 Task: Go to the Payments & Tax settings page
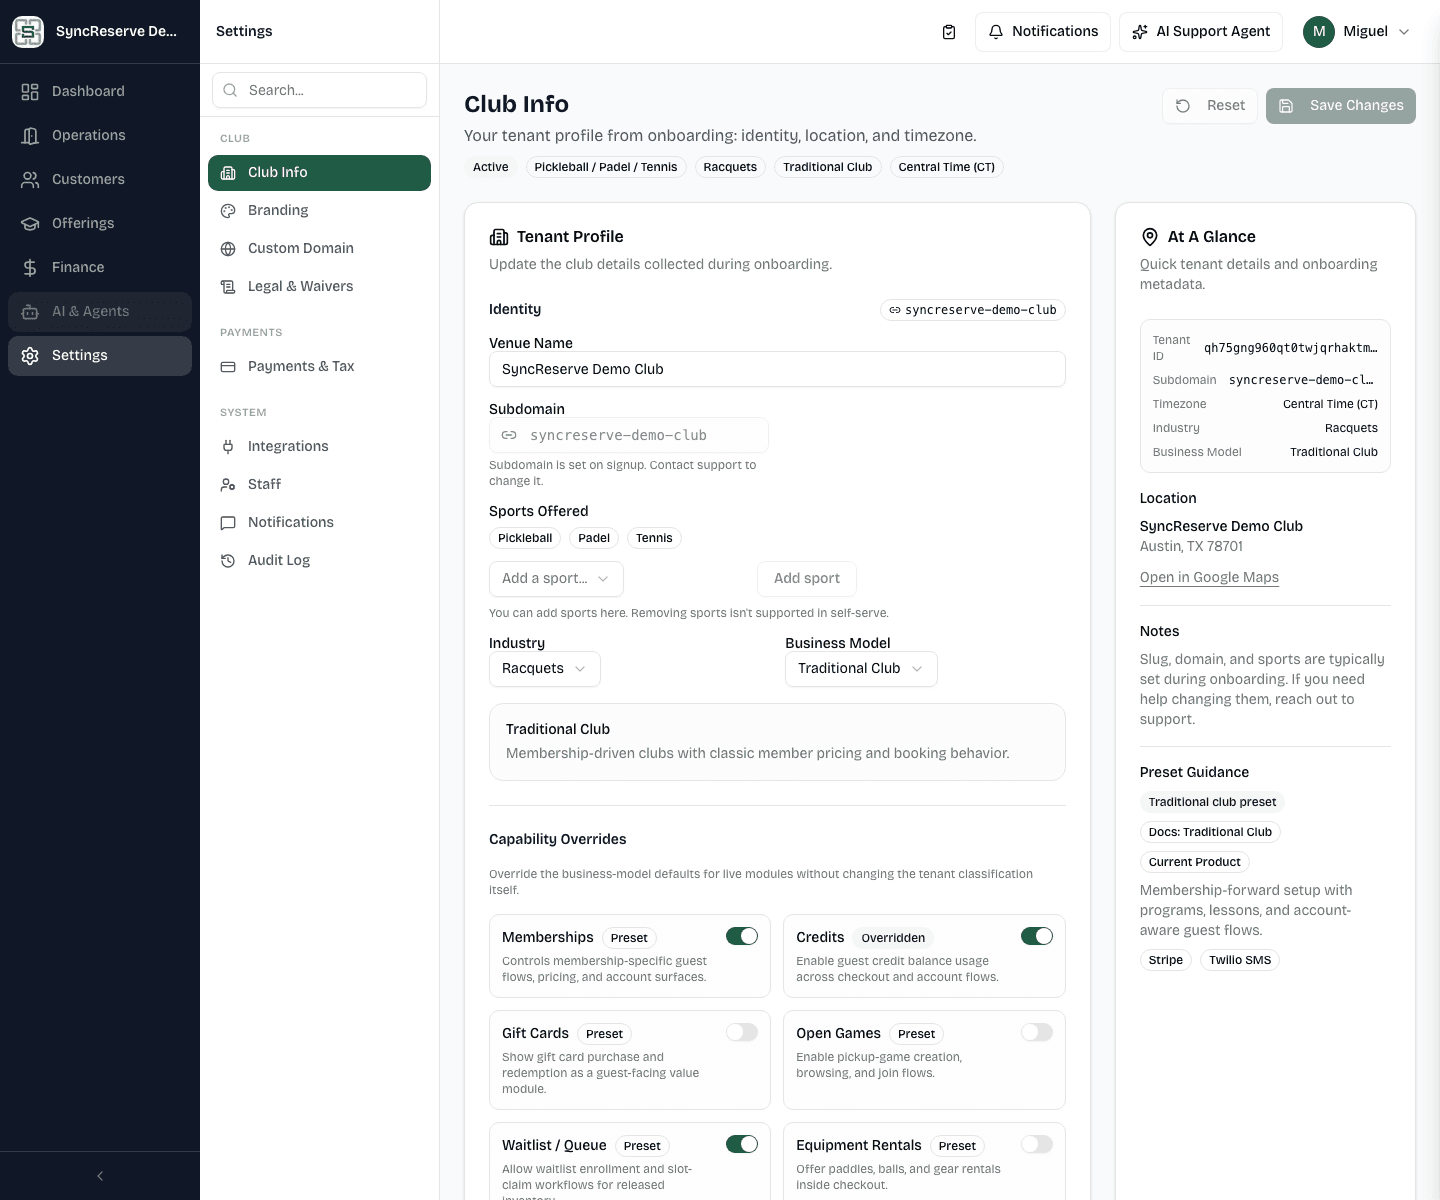click(301, 366)
